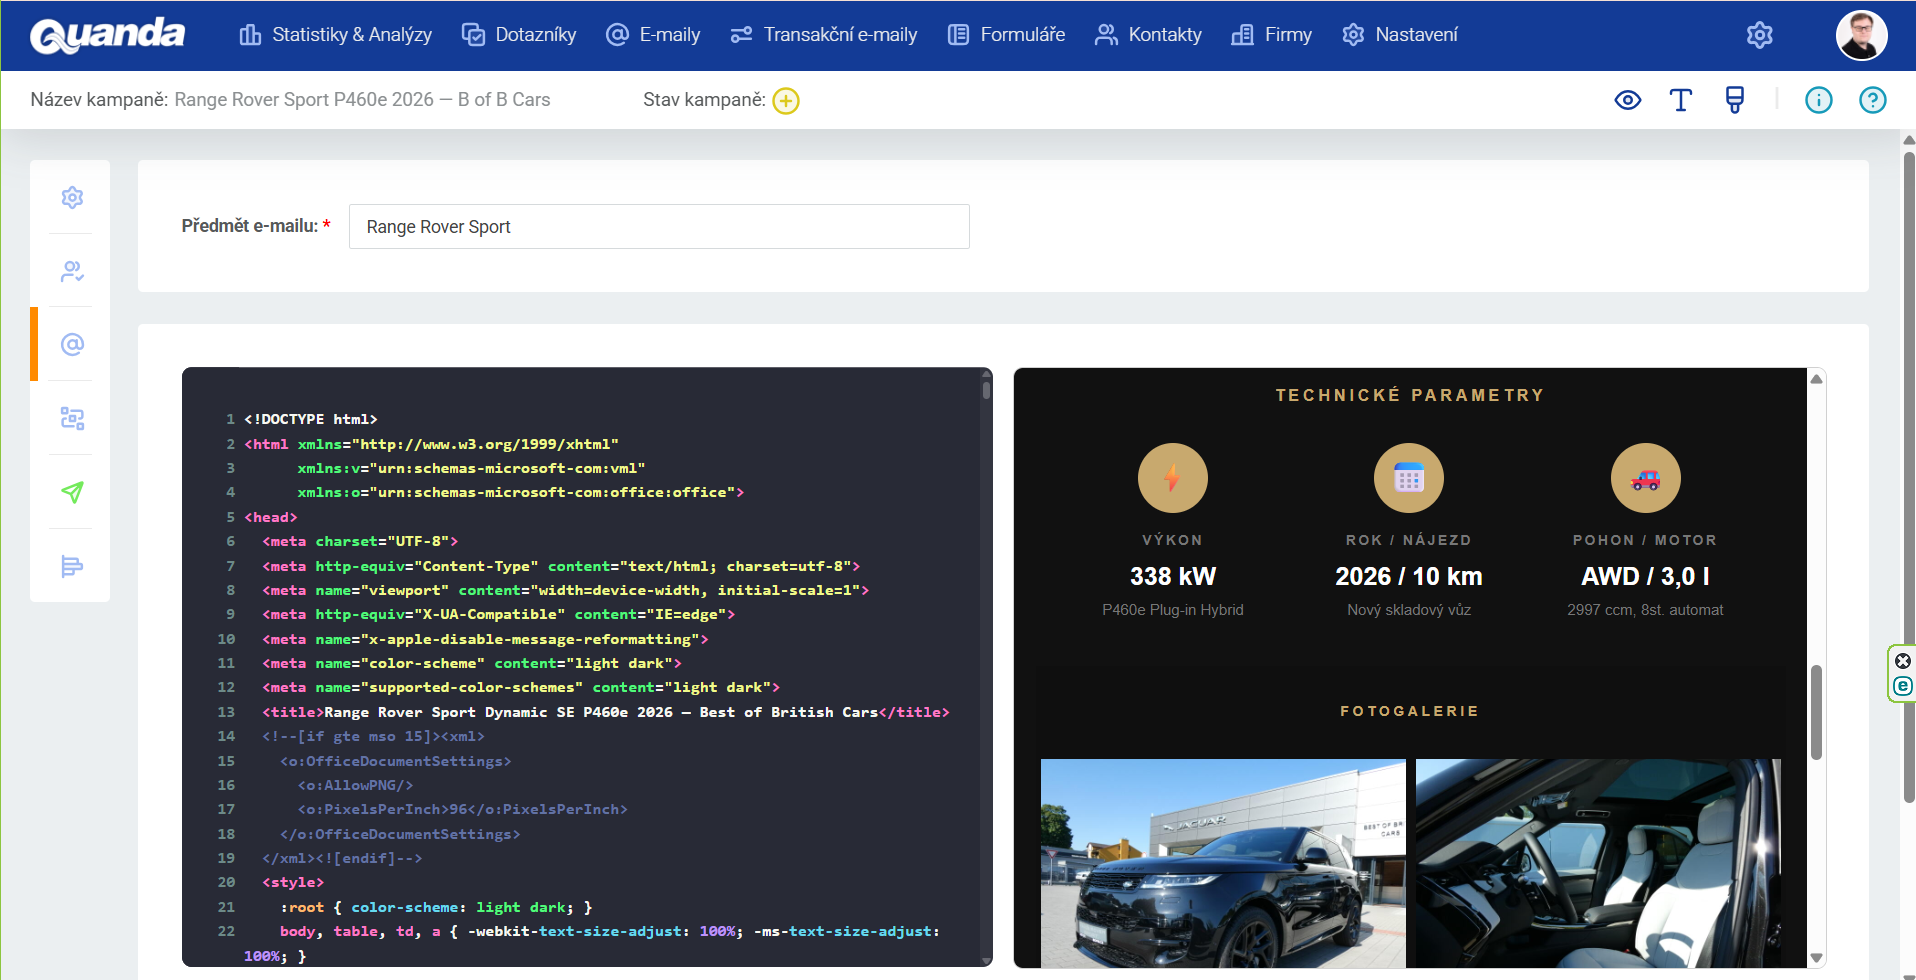Open the flow diagram step in sidebar

point(72,418)
